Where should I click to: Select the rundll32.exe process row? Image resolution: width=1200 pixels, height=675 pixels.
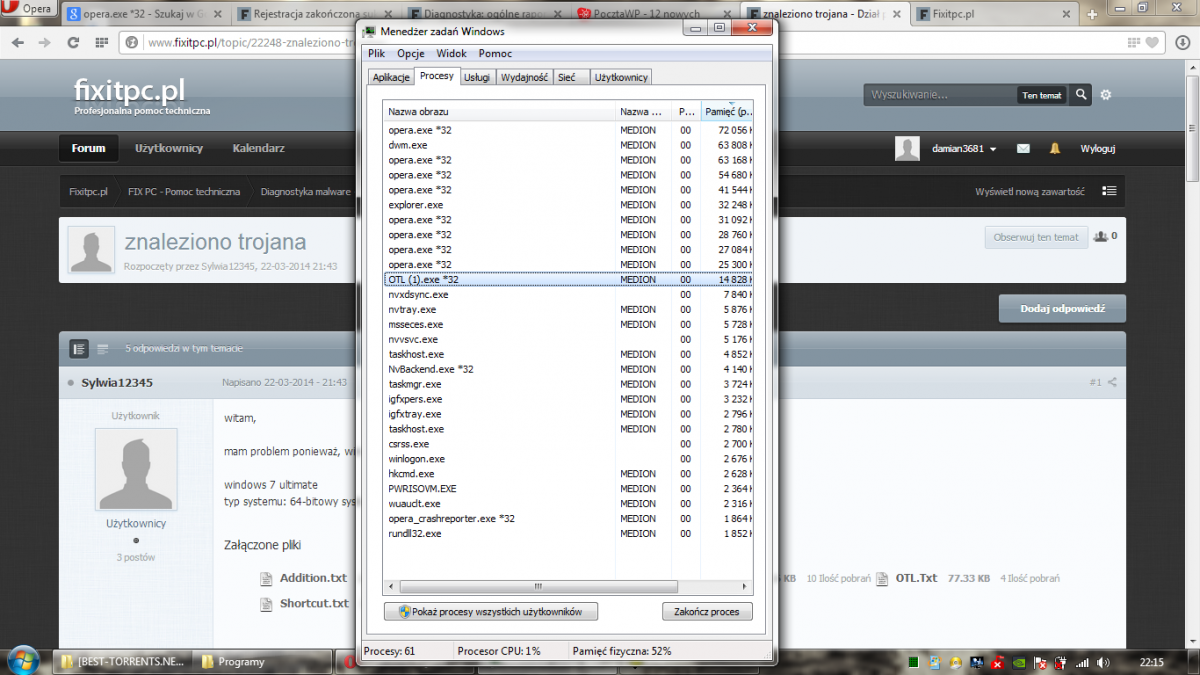(x=568, y=533)
